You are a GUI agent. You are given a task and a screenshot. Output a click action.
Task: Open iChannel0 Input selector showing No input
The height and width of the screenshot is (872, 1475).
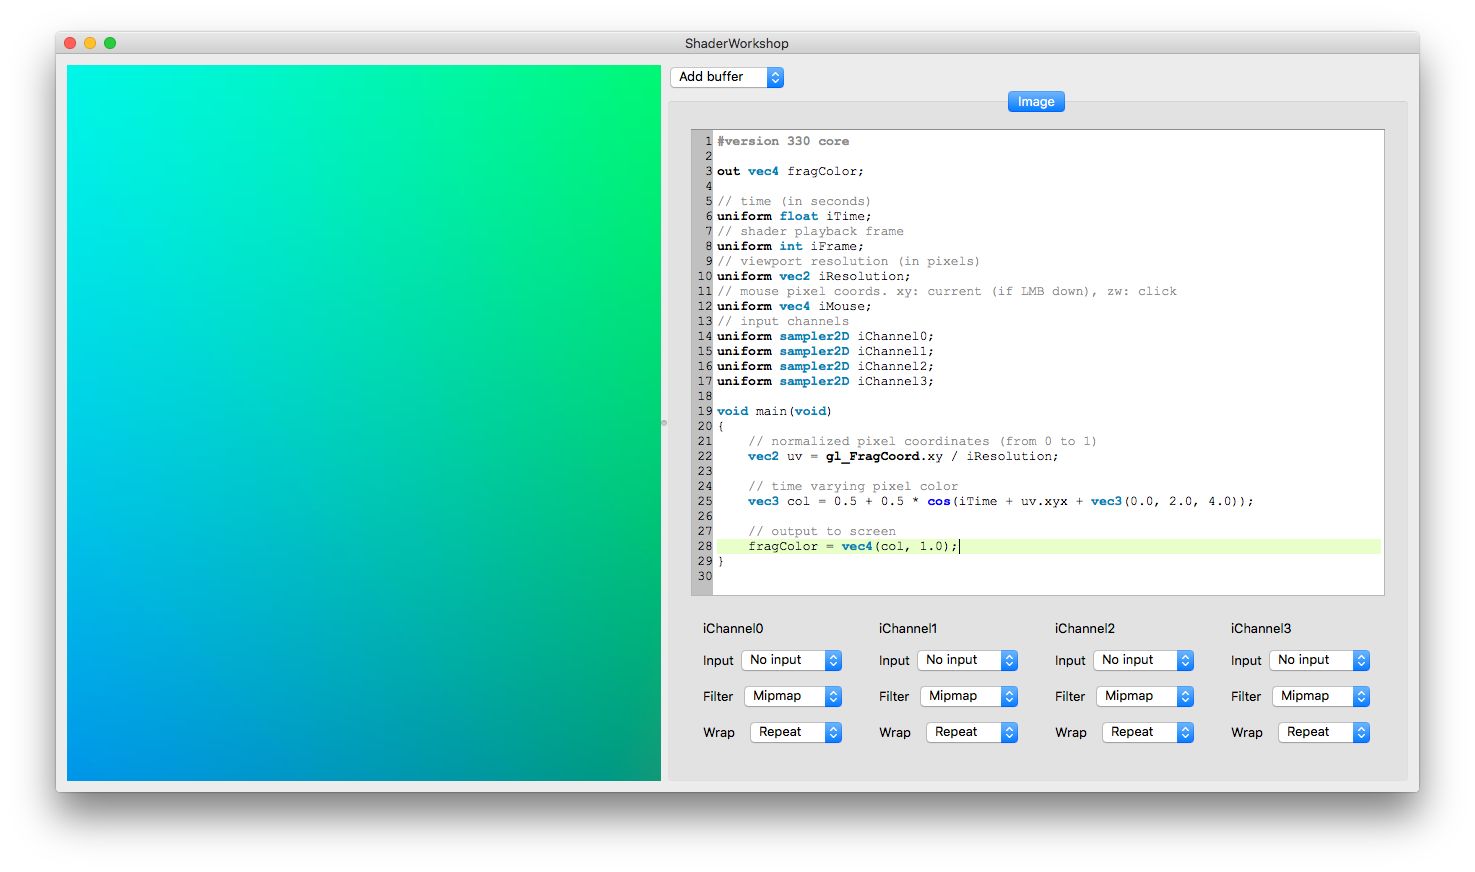pyautogui.click(x=791, y=660)
